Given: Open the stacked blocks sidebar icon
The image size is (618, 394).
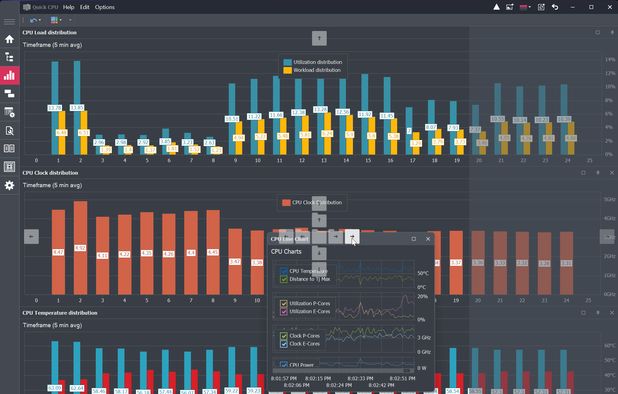Looking at the screenshot, I should click(9, 93).
